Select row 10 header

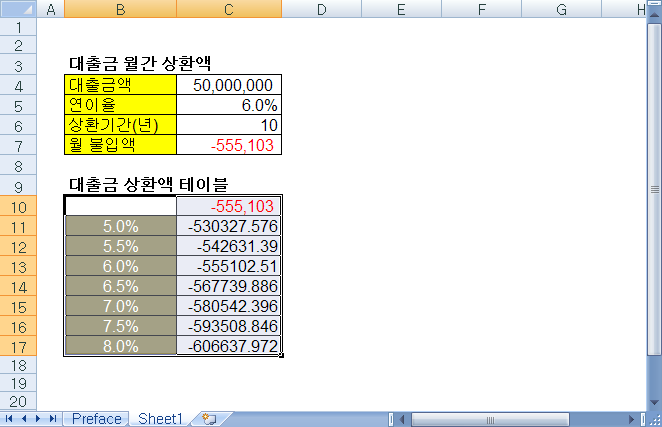click(18, 207)
